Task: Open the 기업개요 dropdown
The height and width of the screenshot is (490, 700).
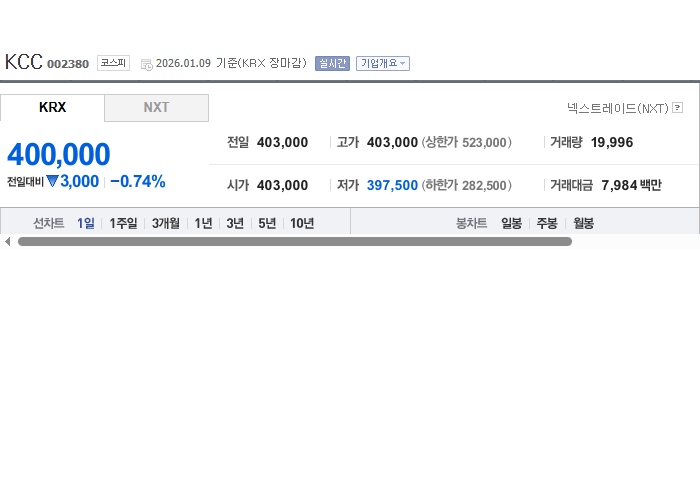Action: click(383, 63)
